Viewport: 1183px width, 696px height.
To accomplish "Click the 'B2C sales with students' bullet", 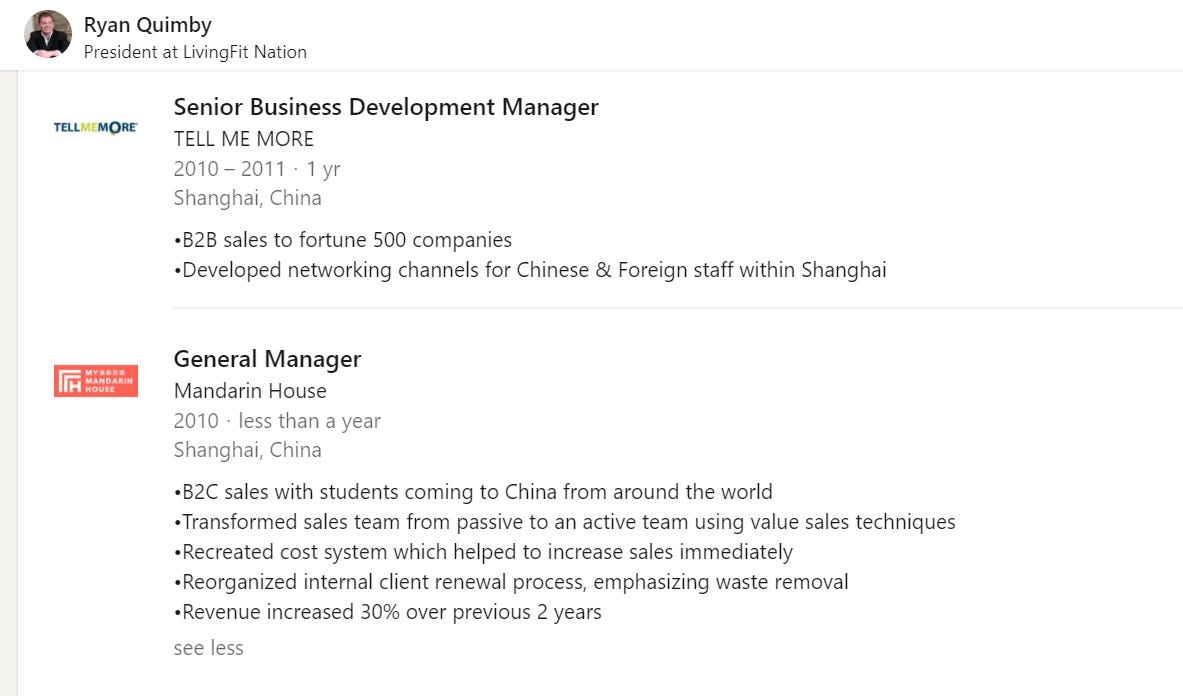I will coord(473,492).
